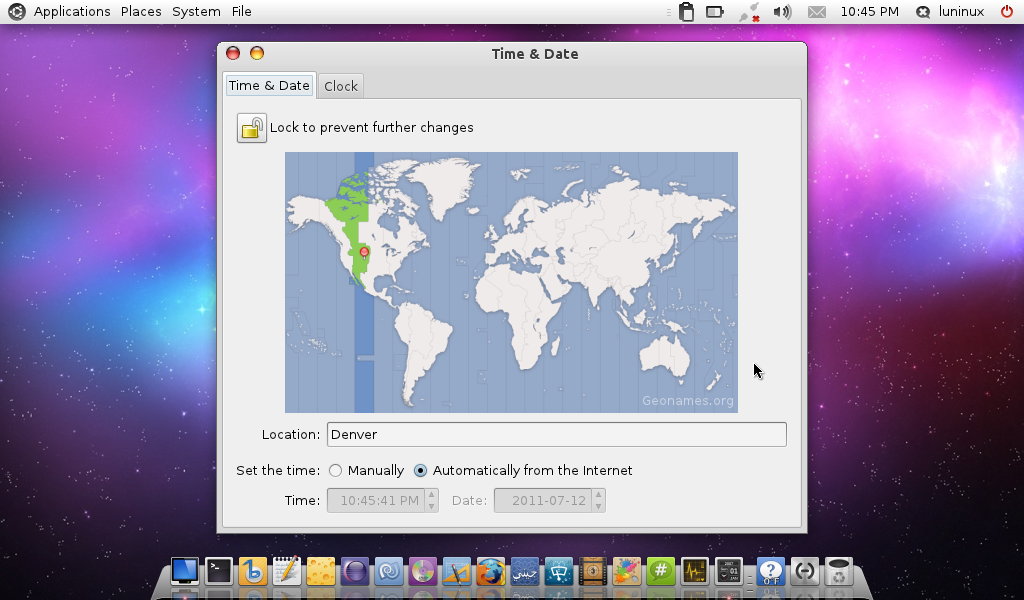Image resolution: width=1024 pixels, height=600 pixels.
Task: Click the volume speaker icon in the panel
Action: [782, 12]
